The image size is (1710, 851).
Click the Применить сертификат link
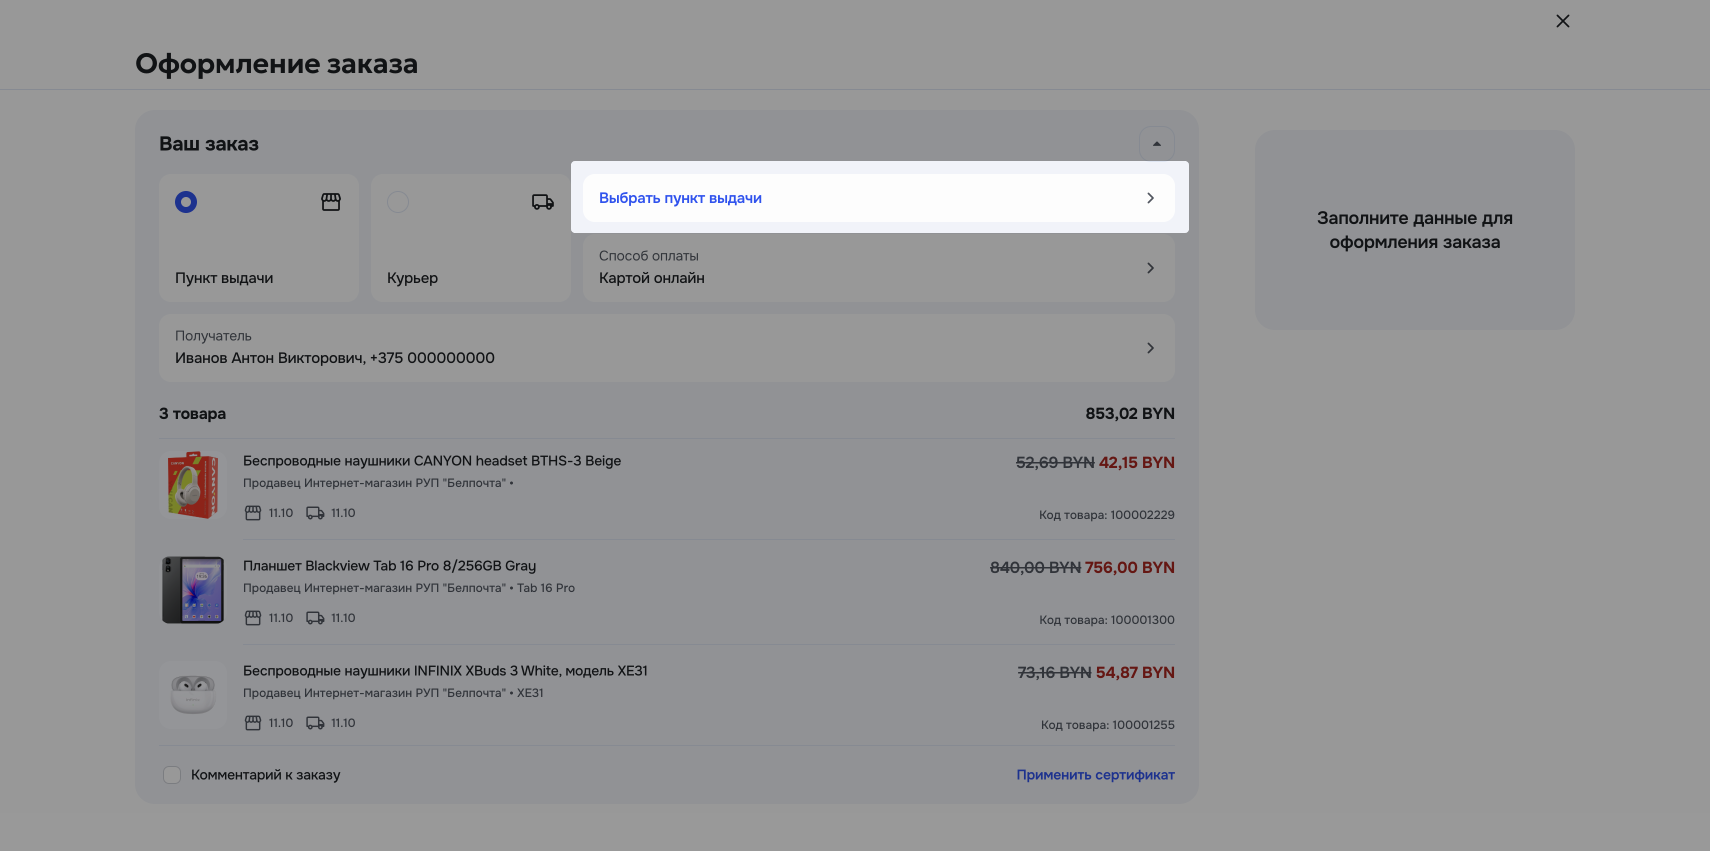pos(1095,775)
